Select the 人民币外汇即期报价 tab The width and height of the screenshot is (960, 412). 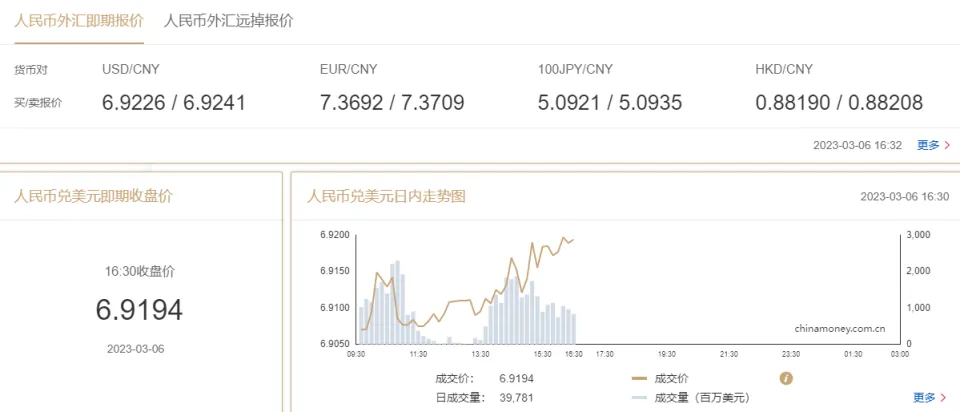[x=79, y=21]
